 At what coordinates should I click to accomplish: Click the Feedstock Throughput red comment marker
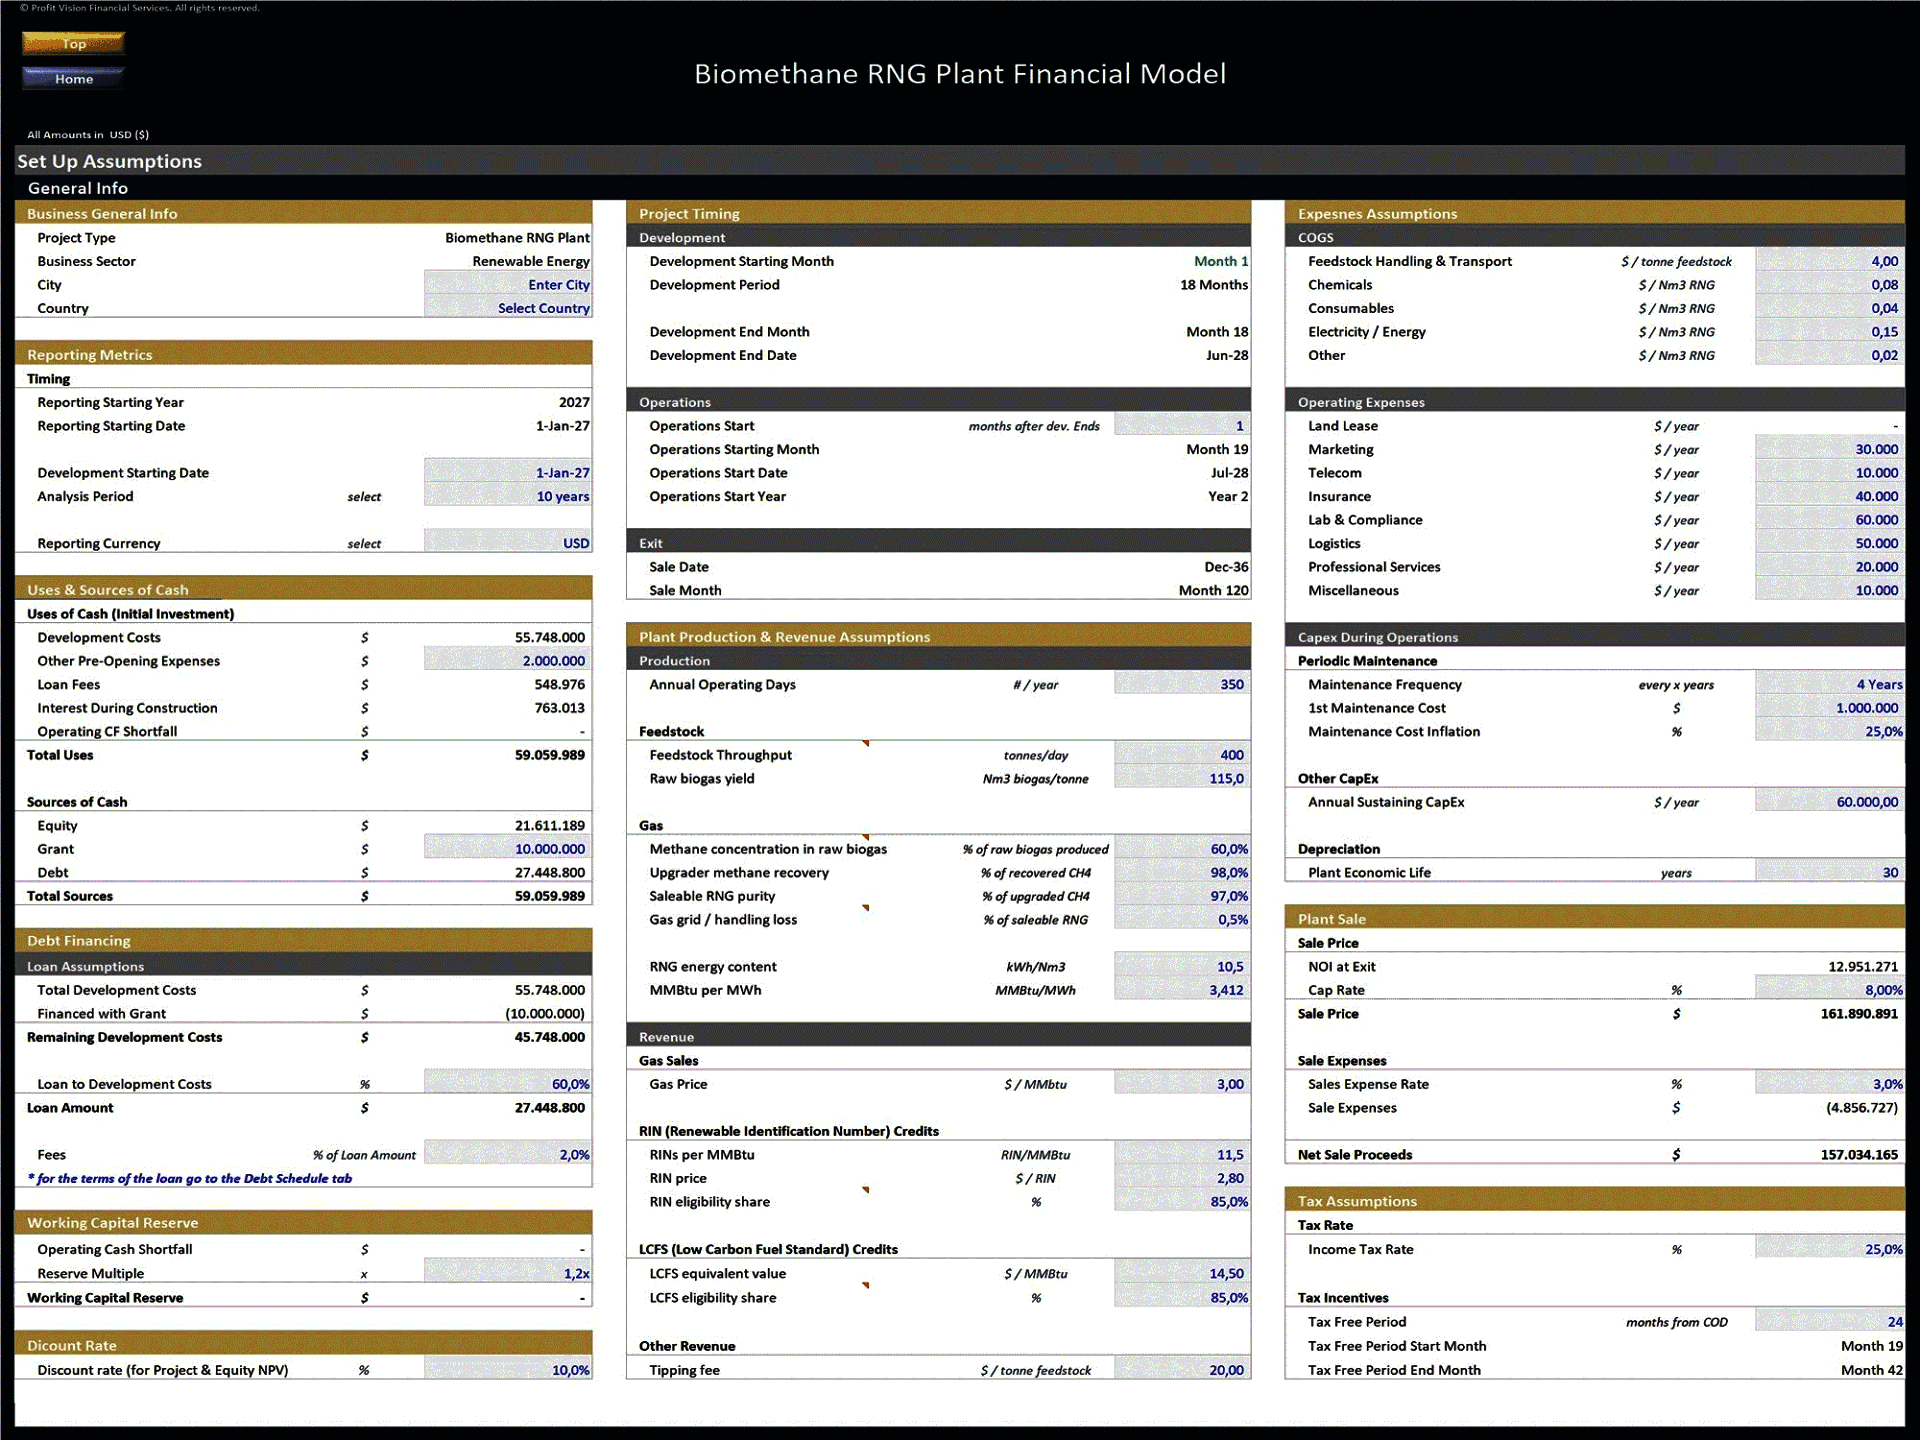[x=866, y=743]
